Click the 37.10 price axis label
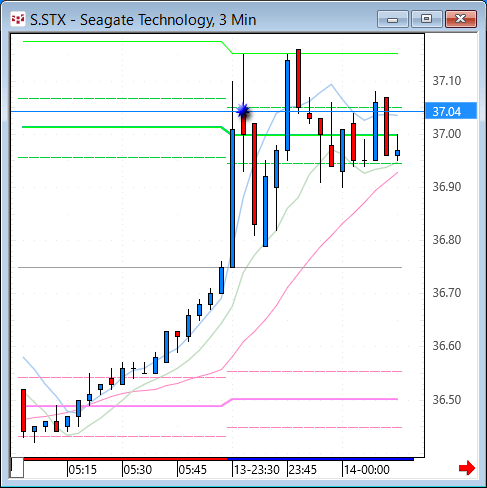 [447, 81]
